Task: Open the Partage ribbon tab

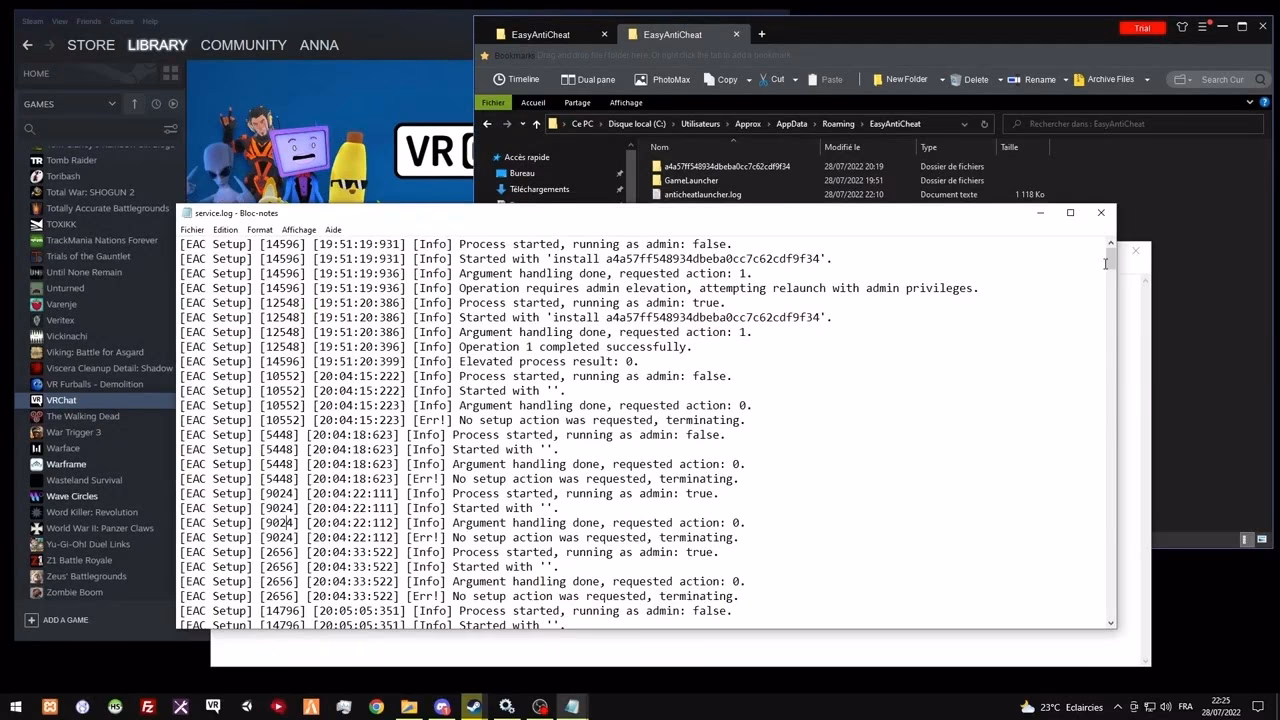Action: point(577,102)
